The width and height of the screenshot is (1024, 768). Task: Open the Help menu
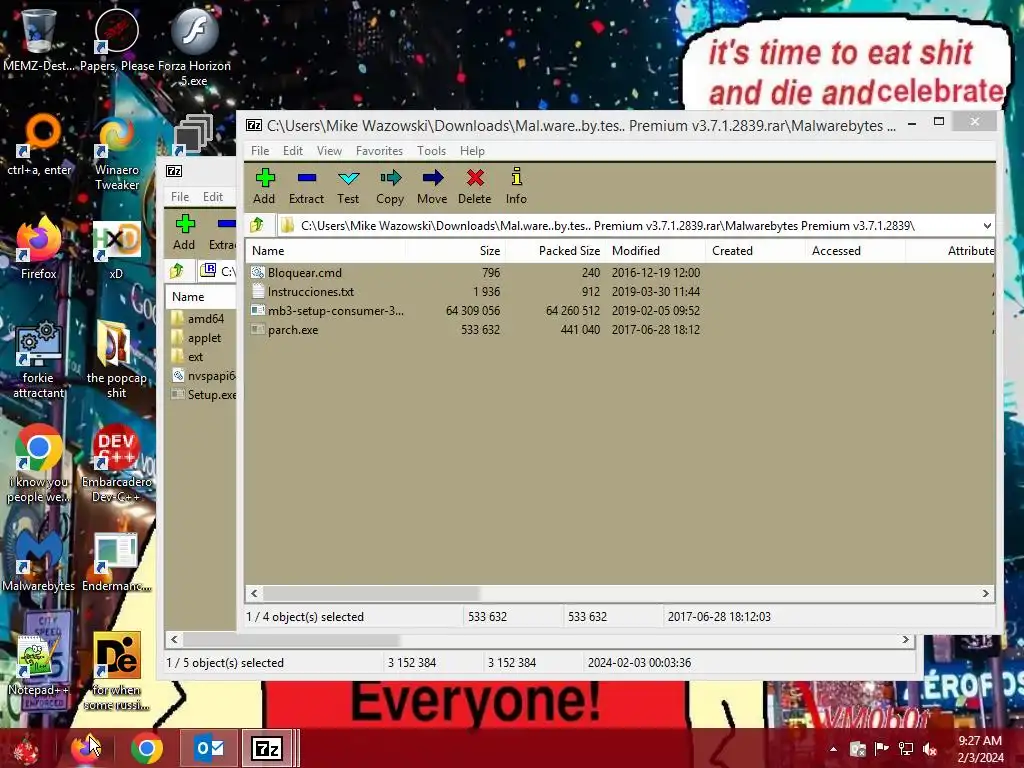coord(472,151)
